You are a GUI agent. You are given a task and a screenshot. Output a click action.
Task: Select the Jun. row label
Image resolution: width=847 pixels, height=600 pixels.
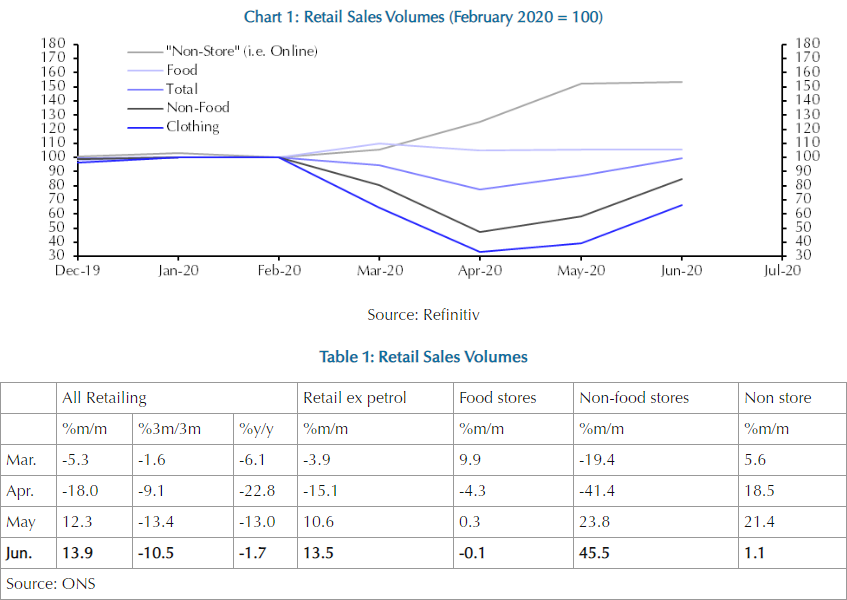[22, 553]
